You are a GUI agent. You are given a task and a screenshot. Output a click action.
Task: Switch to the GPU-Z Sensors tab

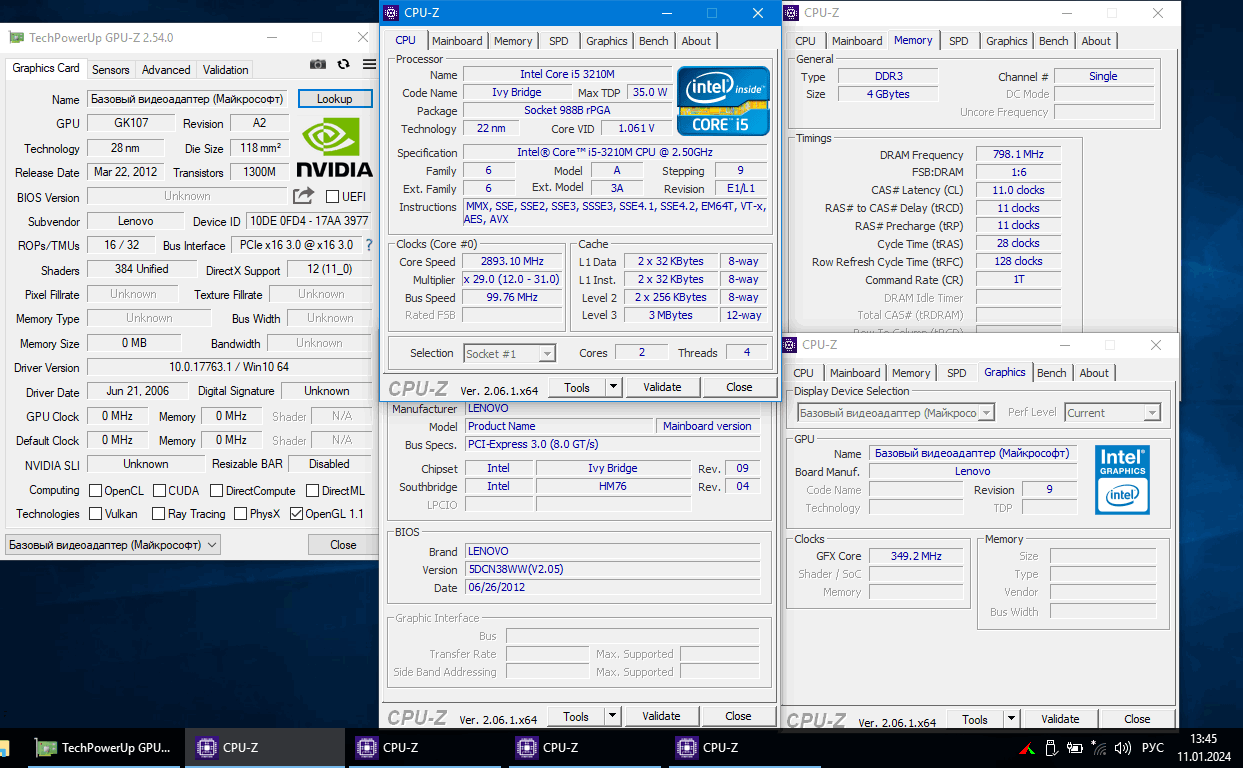pyautogui.click(x=111, y=70)
